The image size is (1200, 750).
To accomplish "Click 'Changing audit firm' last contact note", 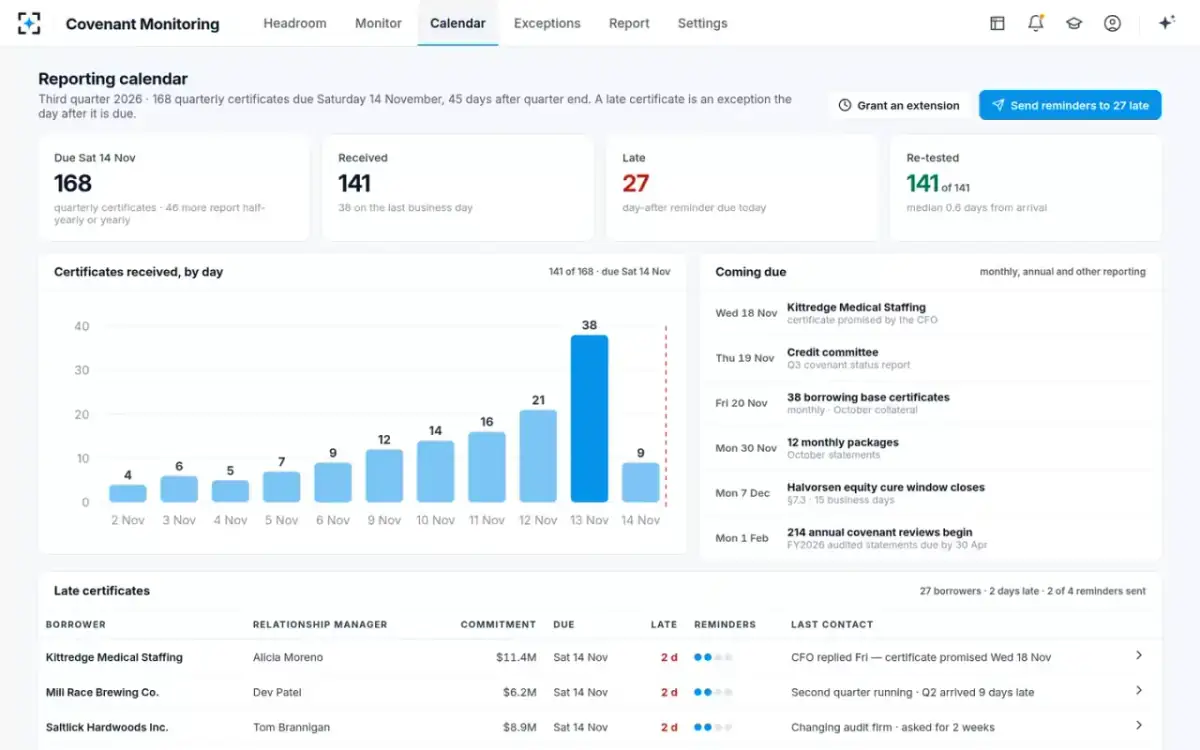I will click(893, 727).
